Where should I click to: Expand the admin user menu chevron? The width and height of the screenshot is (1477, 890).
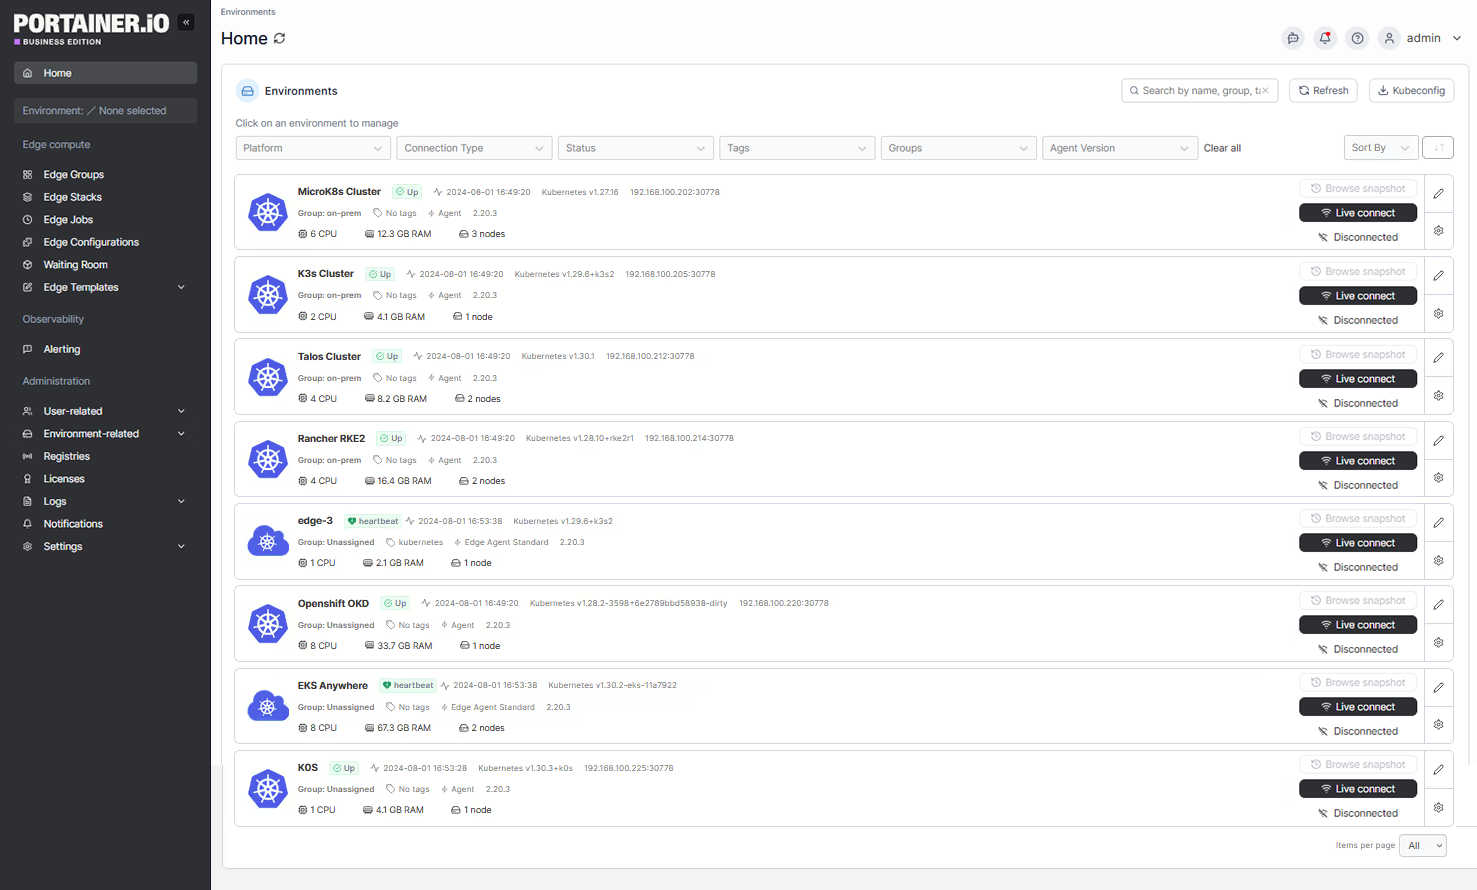(1457, 38)
